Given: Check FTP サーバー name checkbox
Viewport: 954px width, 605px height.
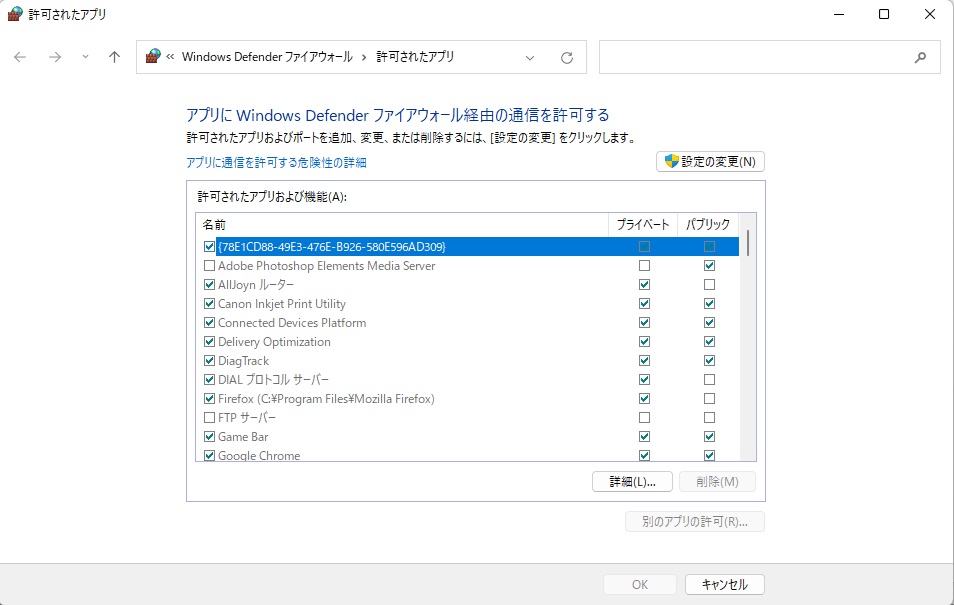Looking at the screenshot, I should (x=209, y=418).
